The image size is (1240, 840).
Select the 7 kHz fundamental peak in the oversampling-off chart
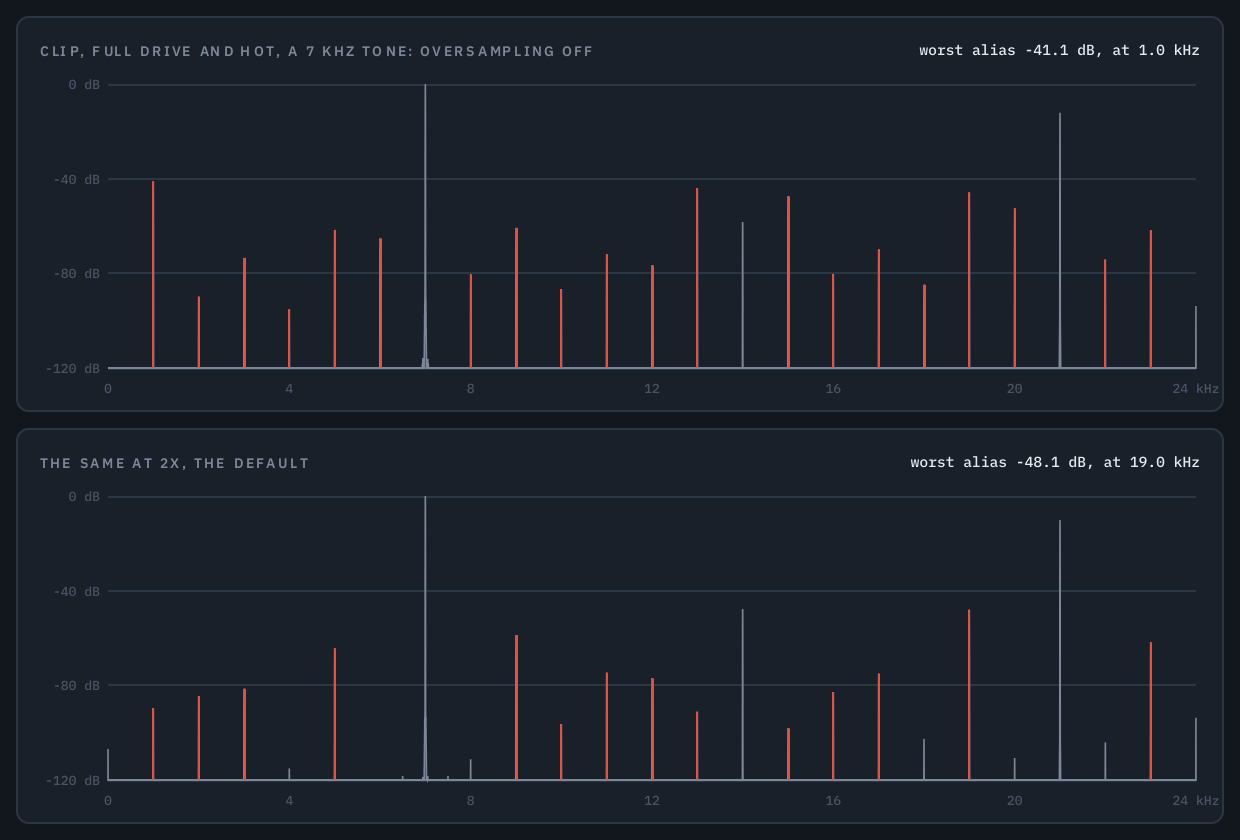click(425, 226)
